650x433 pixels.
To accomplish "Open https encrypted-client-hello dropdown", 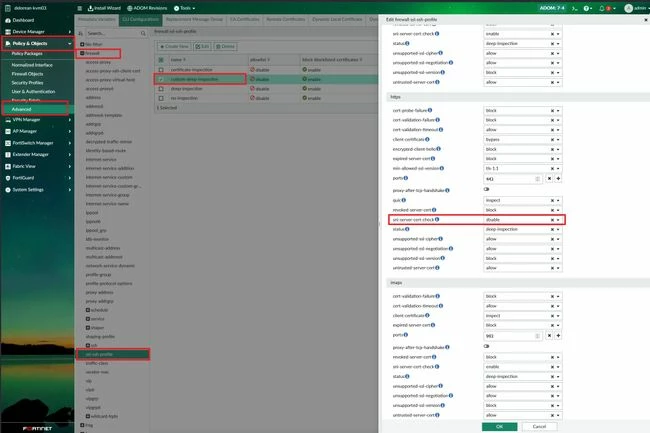I will tap(523, 149).
